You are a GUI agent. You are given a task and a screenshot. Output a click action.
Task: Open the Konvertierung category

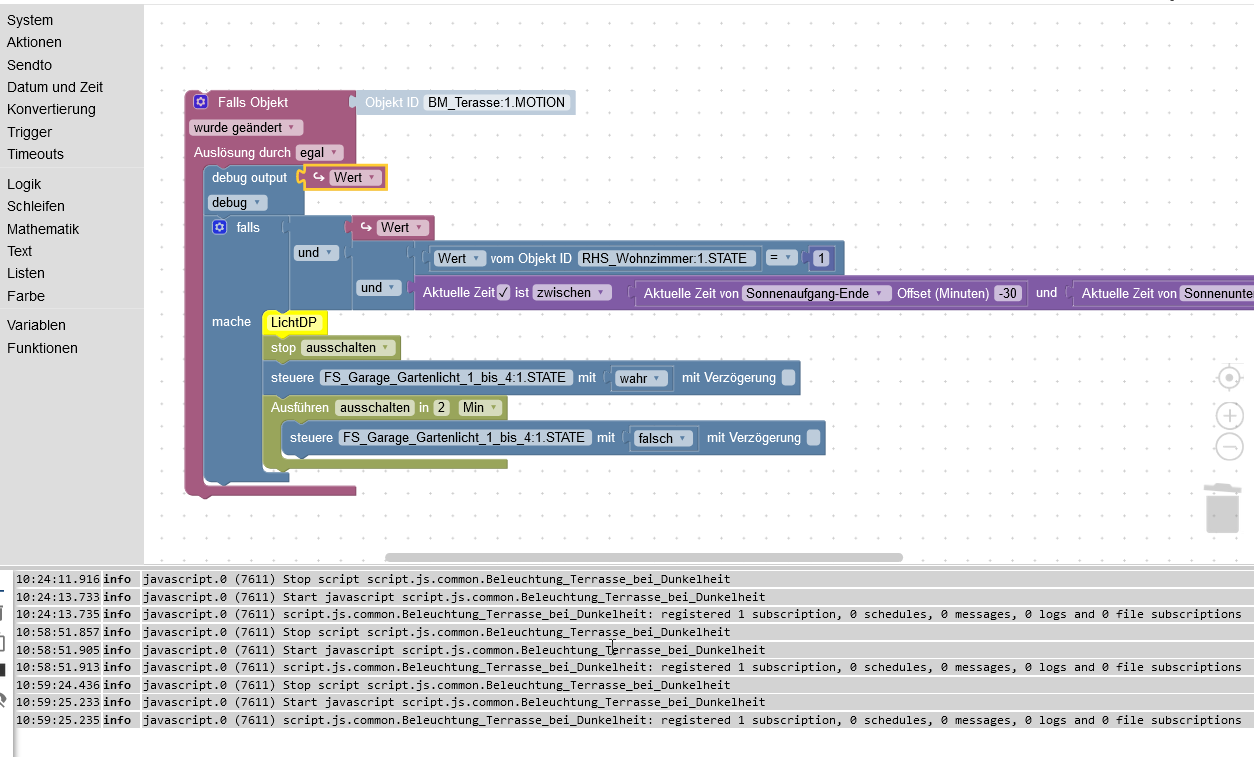pyautogui.click(x=51, y=109)
